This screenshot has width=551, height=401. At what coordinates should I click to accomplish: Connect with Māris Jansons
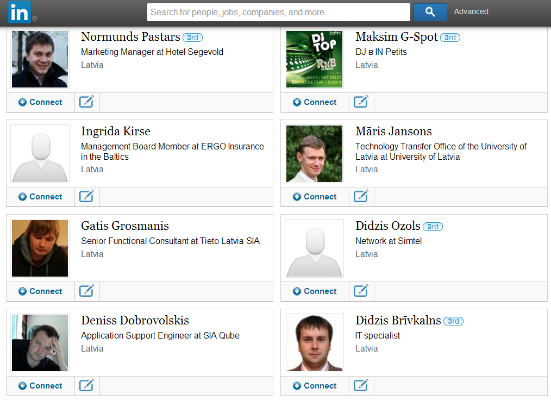pos(315,197)
